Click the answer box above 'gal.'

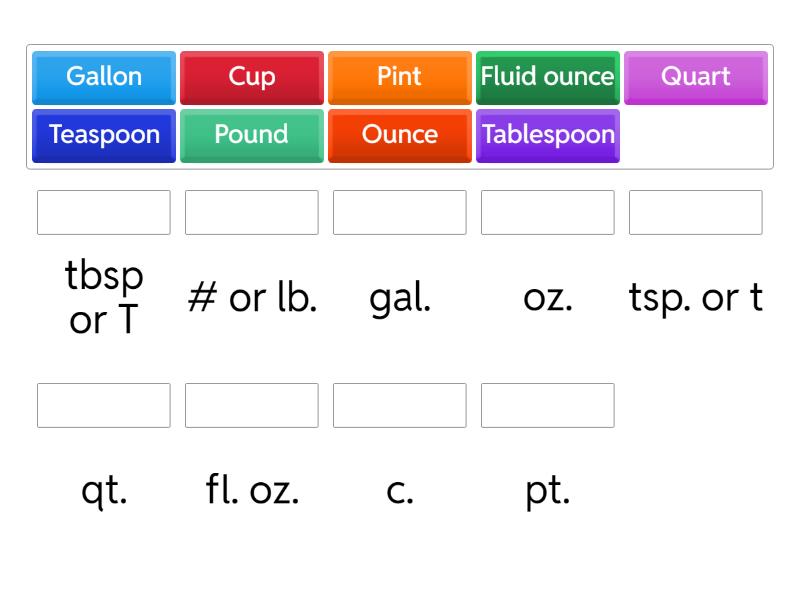pyautogui.click(x=399, y=212)
